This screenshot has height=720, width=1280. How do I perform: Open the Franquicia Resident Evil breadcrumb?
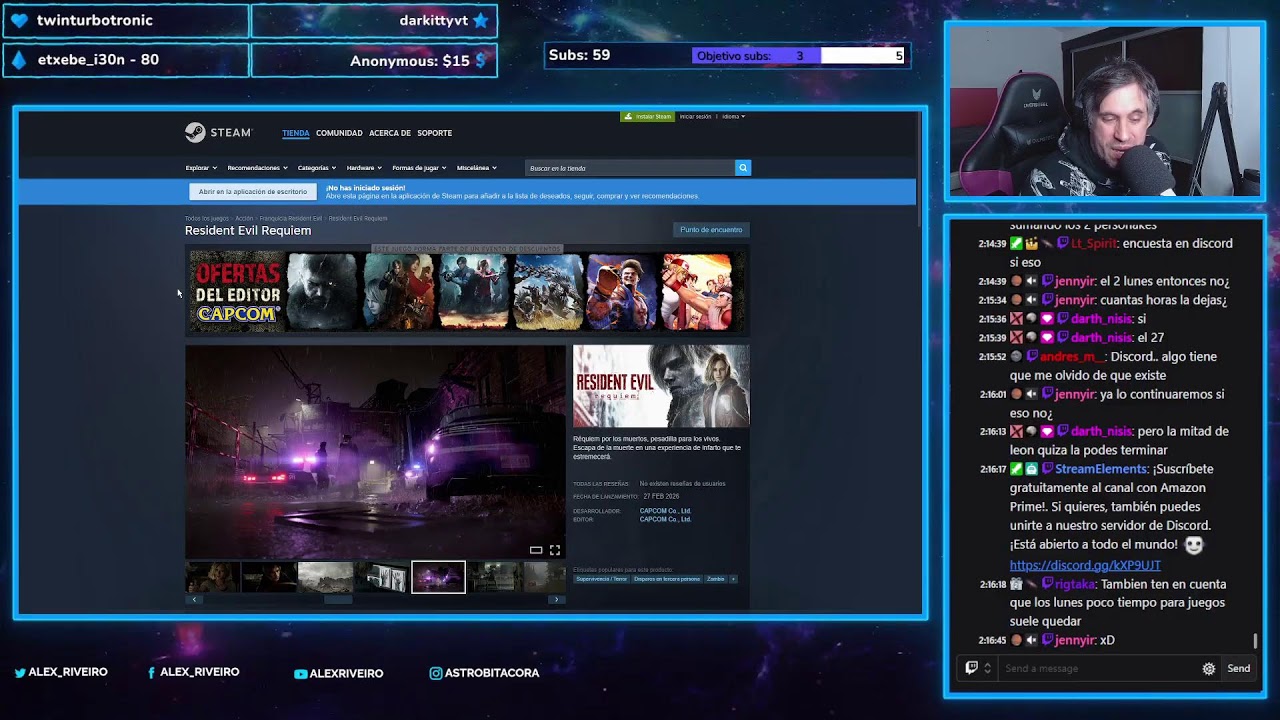pyautogui.click(x=291, y=218)
